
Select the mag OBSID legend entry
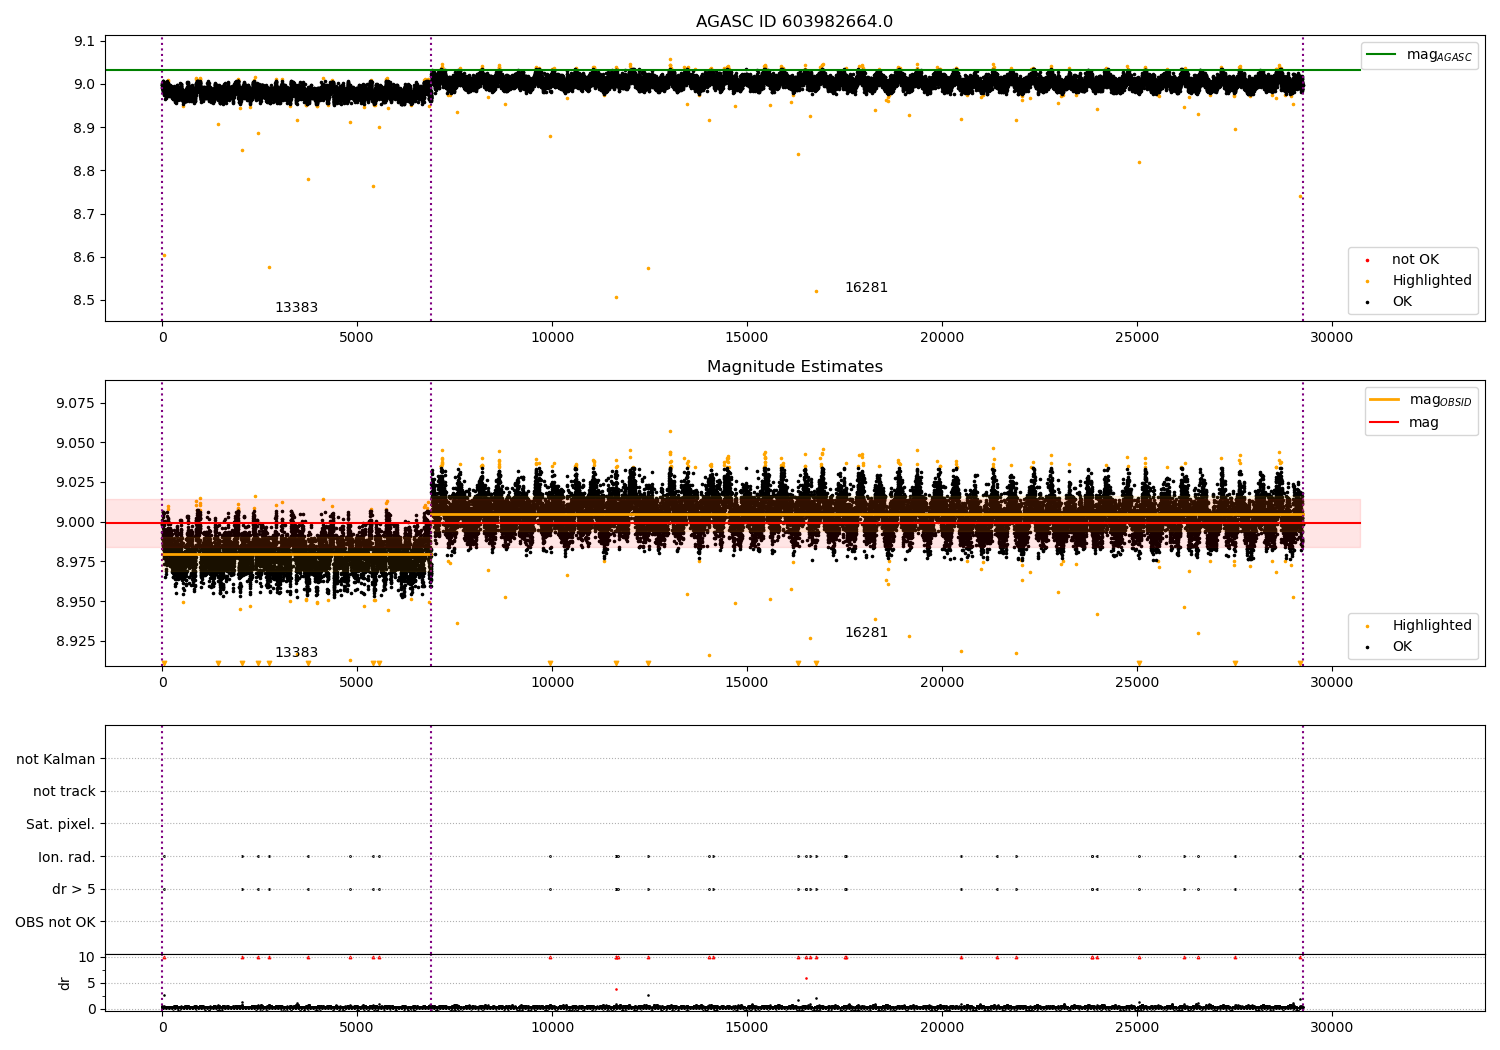pyautogui.click(x=1440, y=400)
